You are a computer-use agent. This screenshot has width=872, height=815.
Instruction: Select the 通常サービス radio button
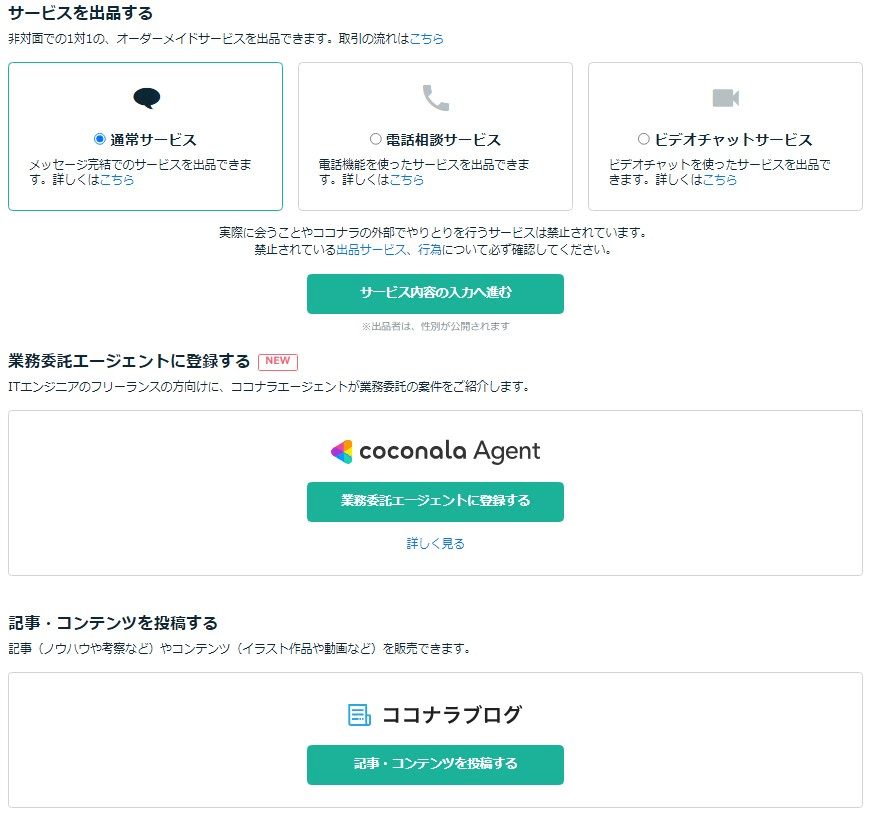tap(100, 138)
